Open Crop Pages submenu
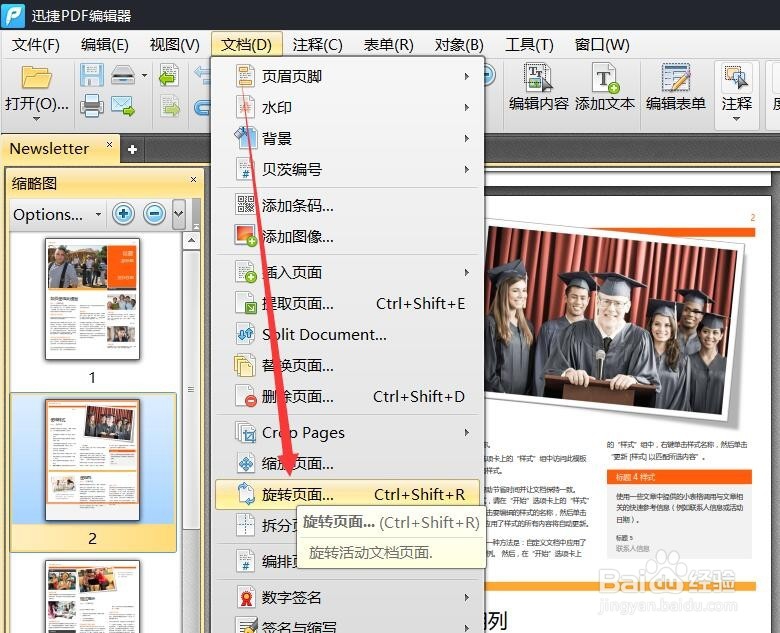 [x=349, y=432]
